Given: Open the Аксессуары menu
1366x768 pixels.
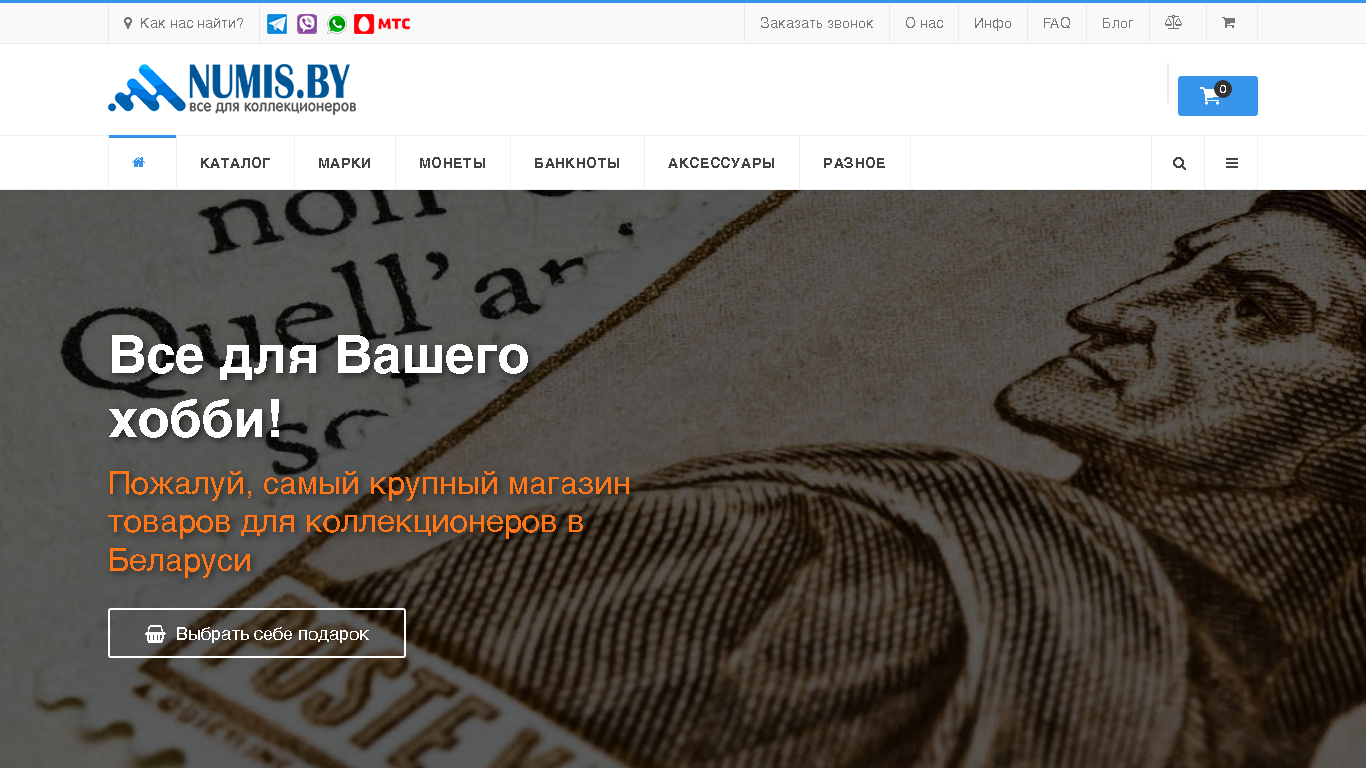Looking at the screenshot, I should pos(722,163).
